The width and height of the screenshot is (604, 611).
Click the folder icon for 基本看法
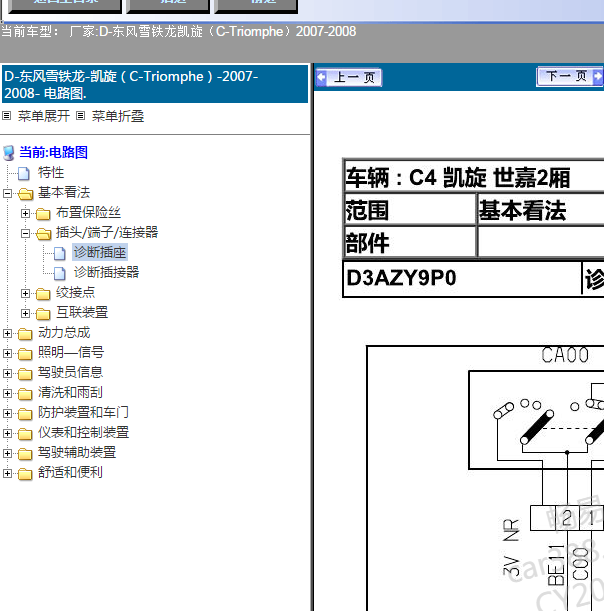(x=25, y=193)
